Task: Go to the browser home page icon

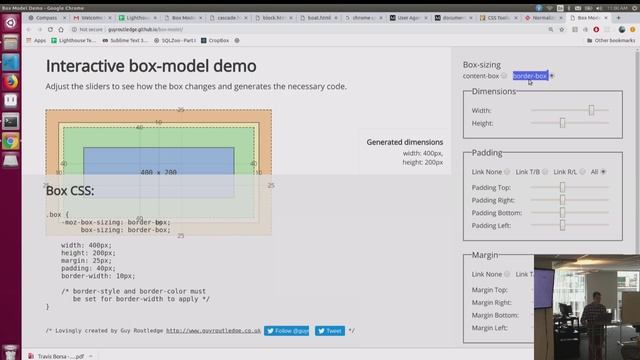Action: point(61,29)
